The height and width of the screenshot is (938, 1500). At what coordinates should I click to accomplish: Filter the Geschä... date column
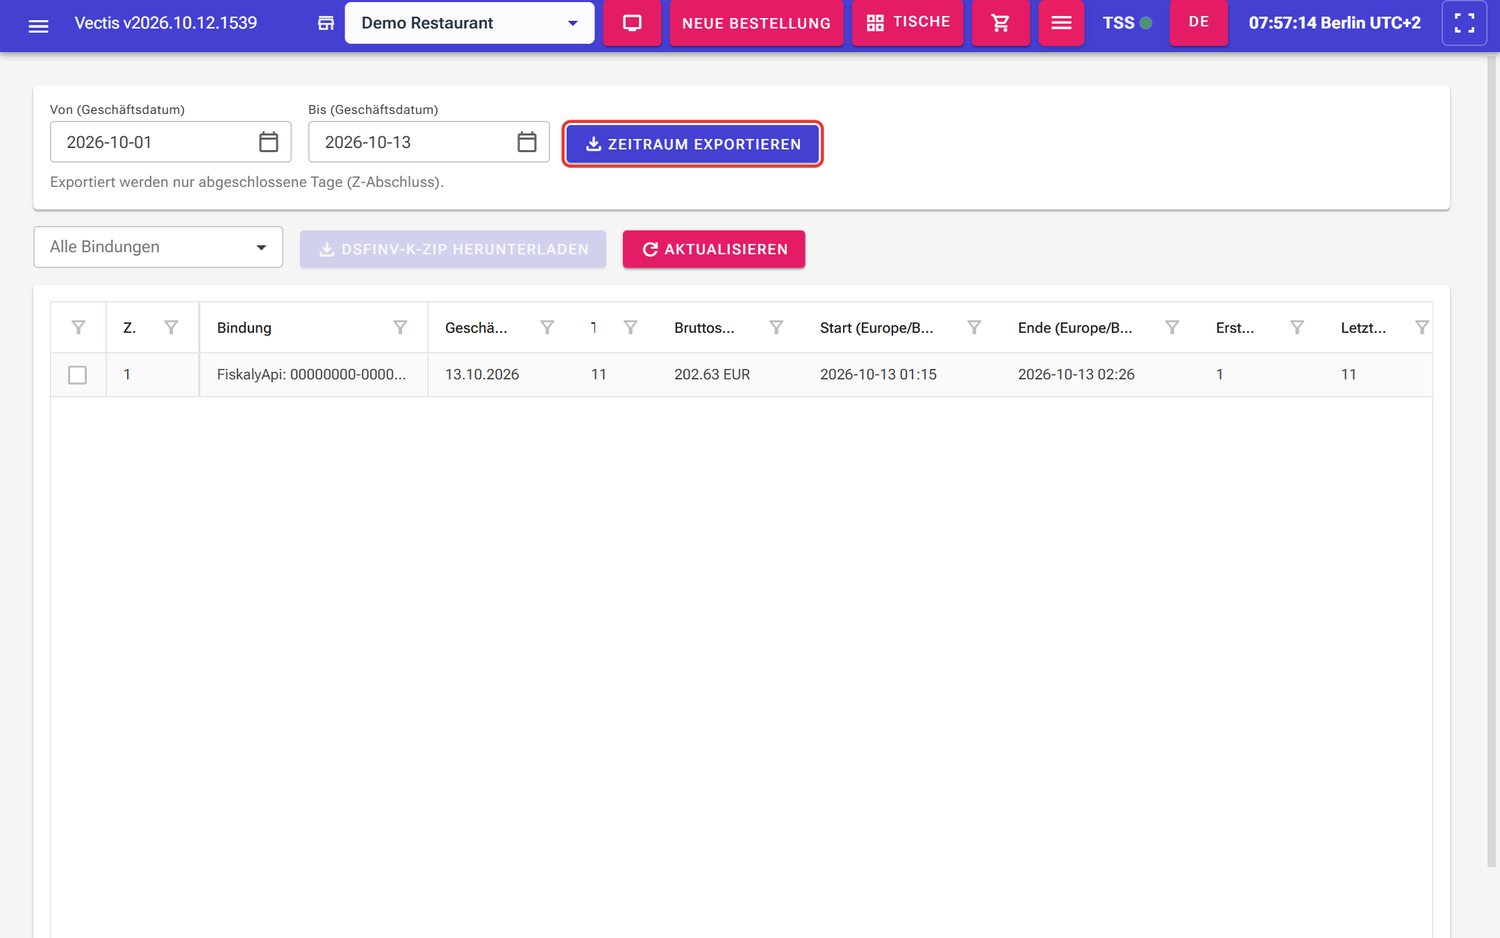click(547, 327)
